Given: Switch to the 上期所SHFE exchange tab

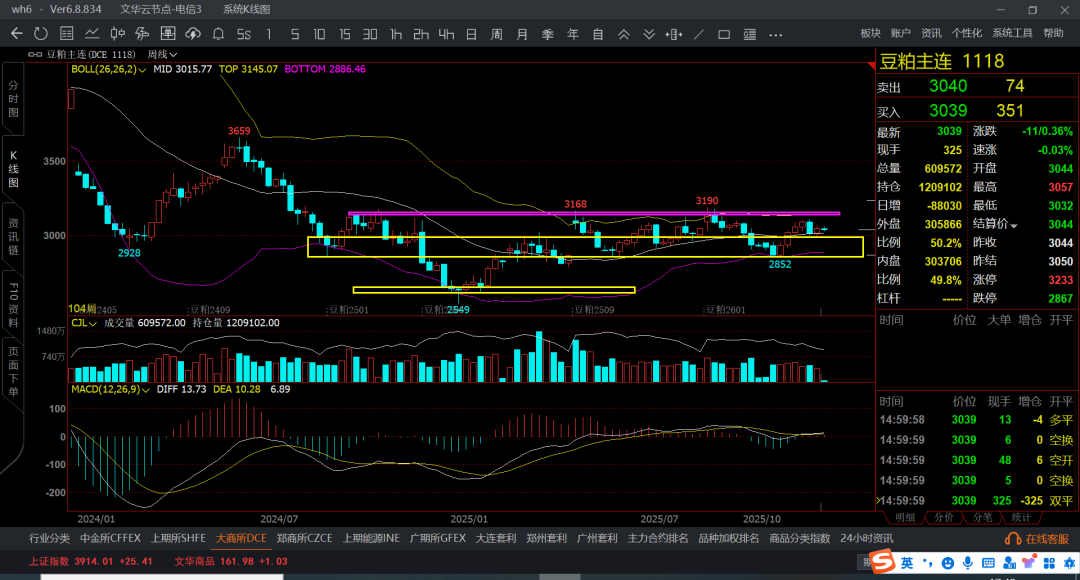Looking at the screenshot, I should click(179, 538).
